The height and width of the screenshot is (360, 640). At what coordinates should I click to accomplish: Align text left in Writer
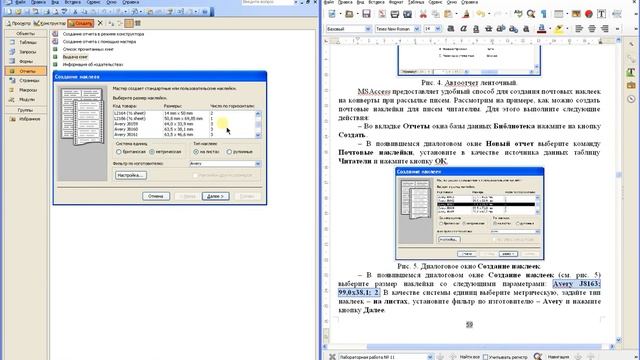(x=579, y=29)
